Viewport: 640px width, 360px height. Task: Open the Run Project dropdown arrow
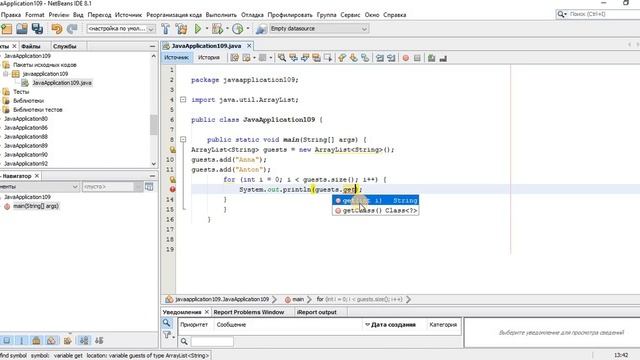pyautogui.click(x=207, y=29)
